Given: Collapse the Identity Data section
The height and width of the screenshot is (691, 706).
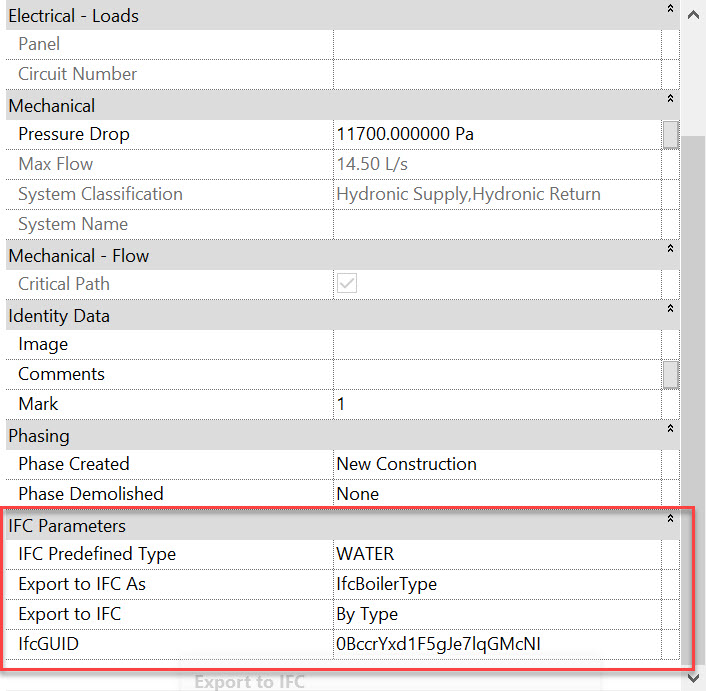Looking at the screenshot, I should tap(670, 309).
